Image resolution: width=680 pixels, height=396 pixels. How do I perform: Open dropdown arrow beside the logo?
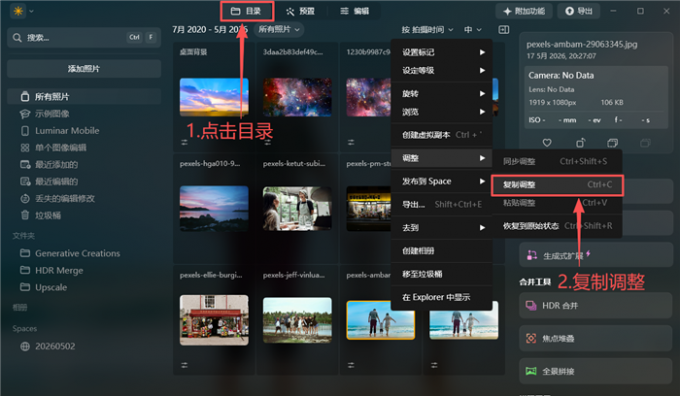[x=31, y=11]
